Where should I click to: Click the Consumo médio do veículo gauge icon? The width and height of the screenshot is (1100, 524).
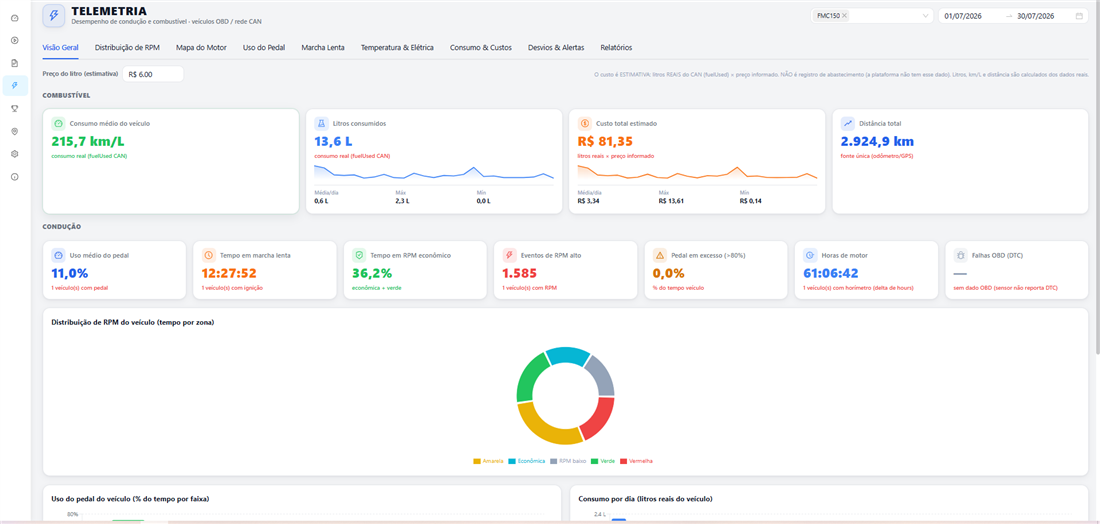point(59,123)
